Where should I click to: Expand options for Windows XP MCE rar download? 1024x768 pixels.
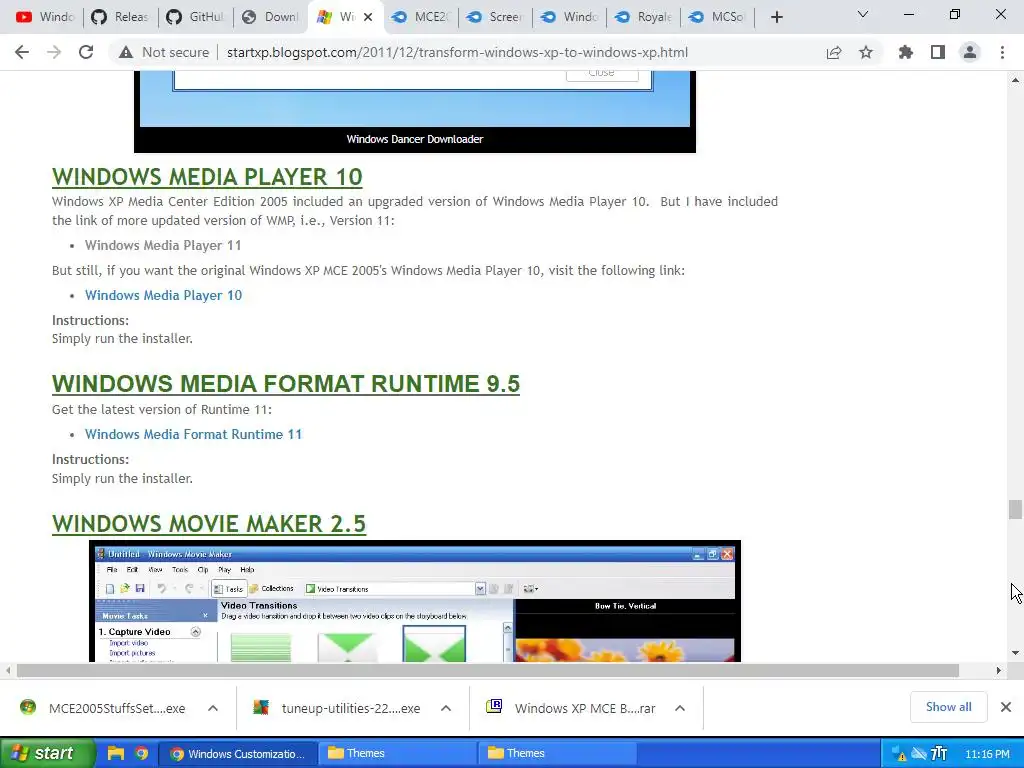[x=680, y=708]
